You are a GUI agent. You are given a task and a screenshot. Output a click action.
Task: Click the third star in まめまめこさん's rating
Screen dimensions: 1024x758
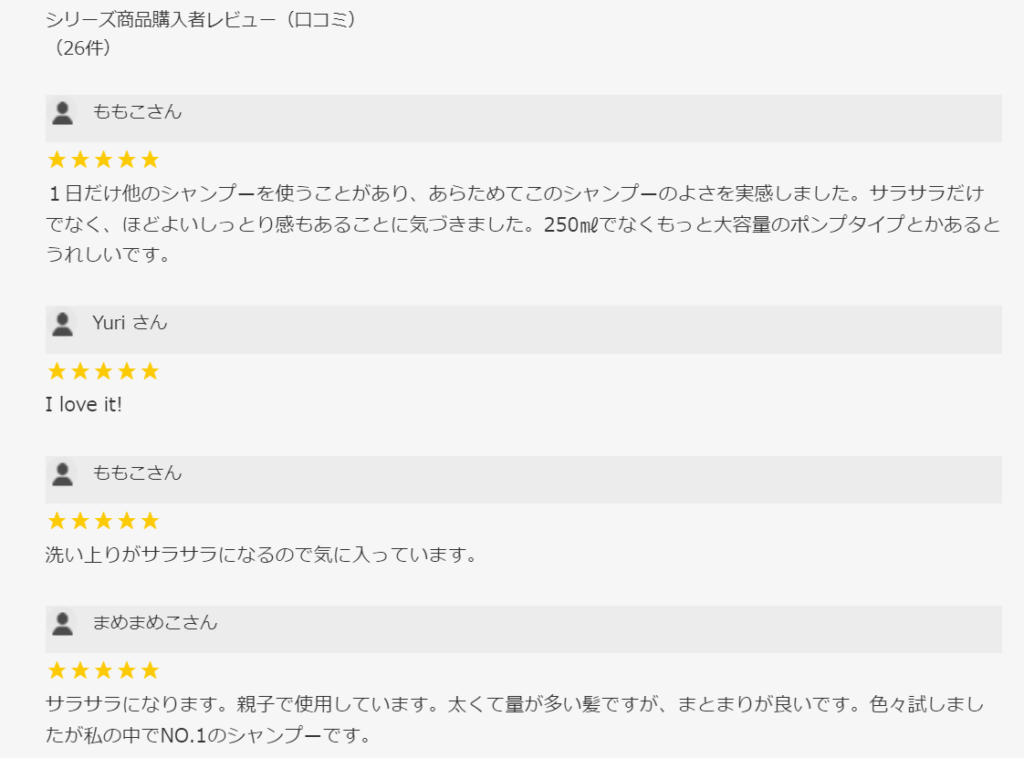[x=103, y=670]
